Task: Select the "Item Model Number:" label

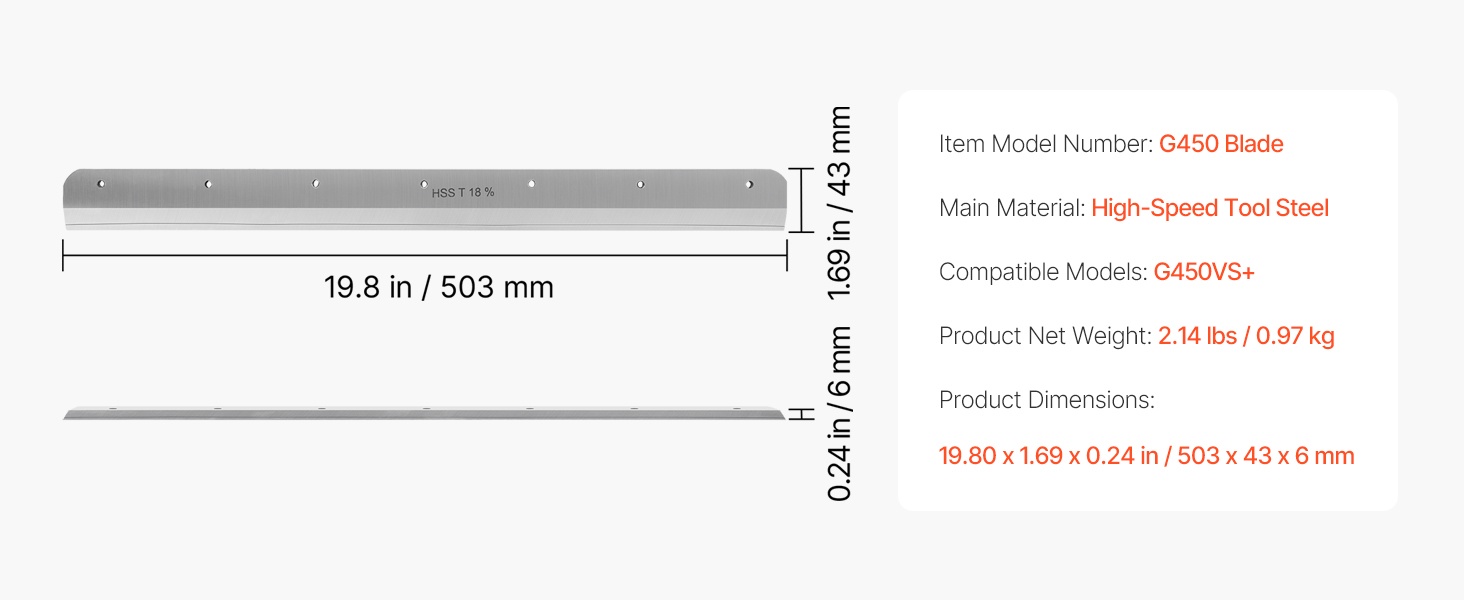Action: point(1045,144)
